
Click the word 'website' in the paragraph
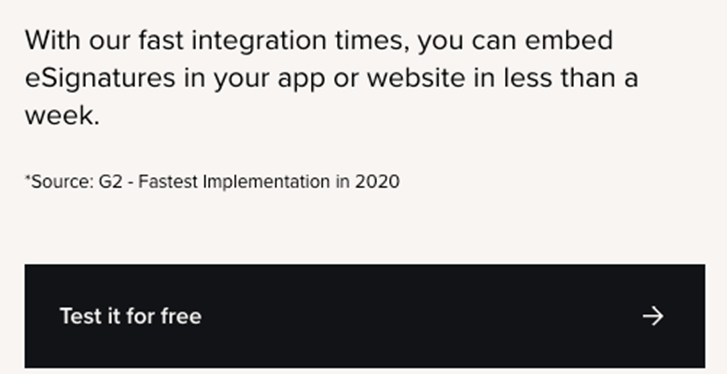pos(416,78)
